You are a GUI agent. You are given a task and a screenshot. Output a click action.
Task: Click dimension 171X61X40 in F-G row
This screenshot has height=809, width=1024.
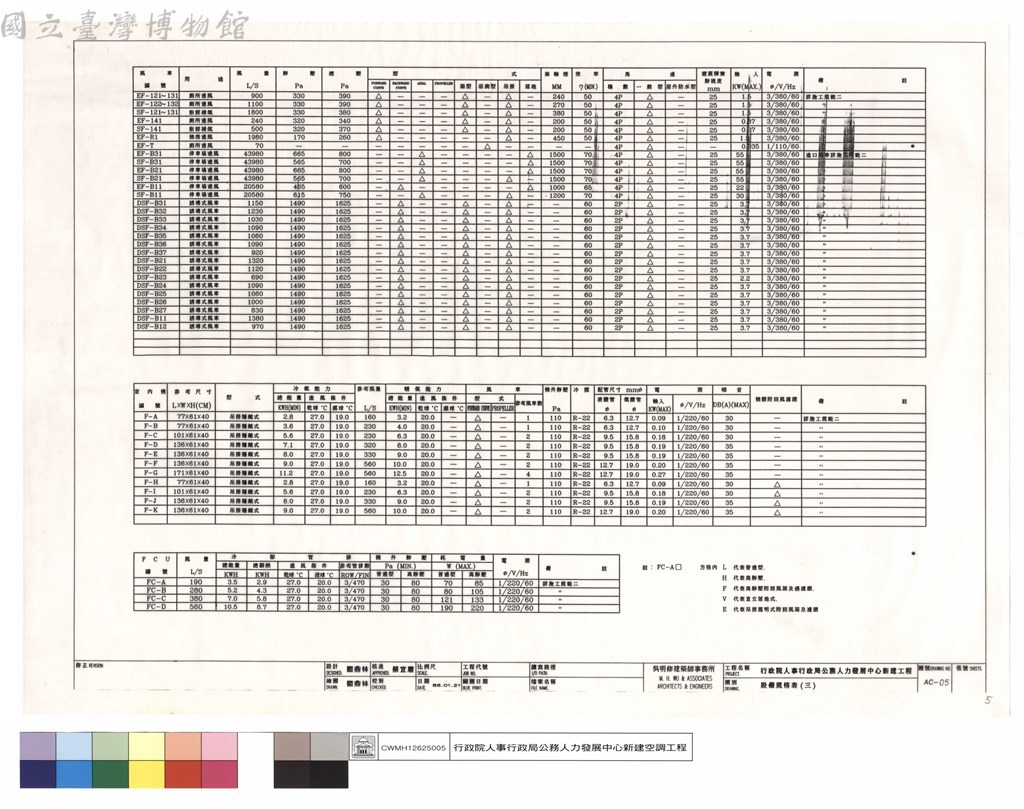191,473
